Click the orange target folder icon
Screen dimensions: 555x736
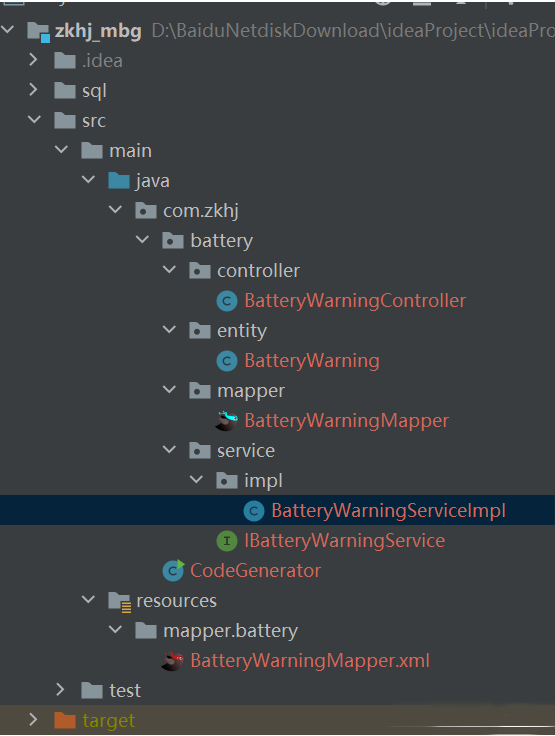click(x=65, y=720)
